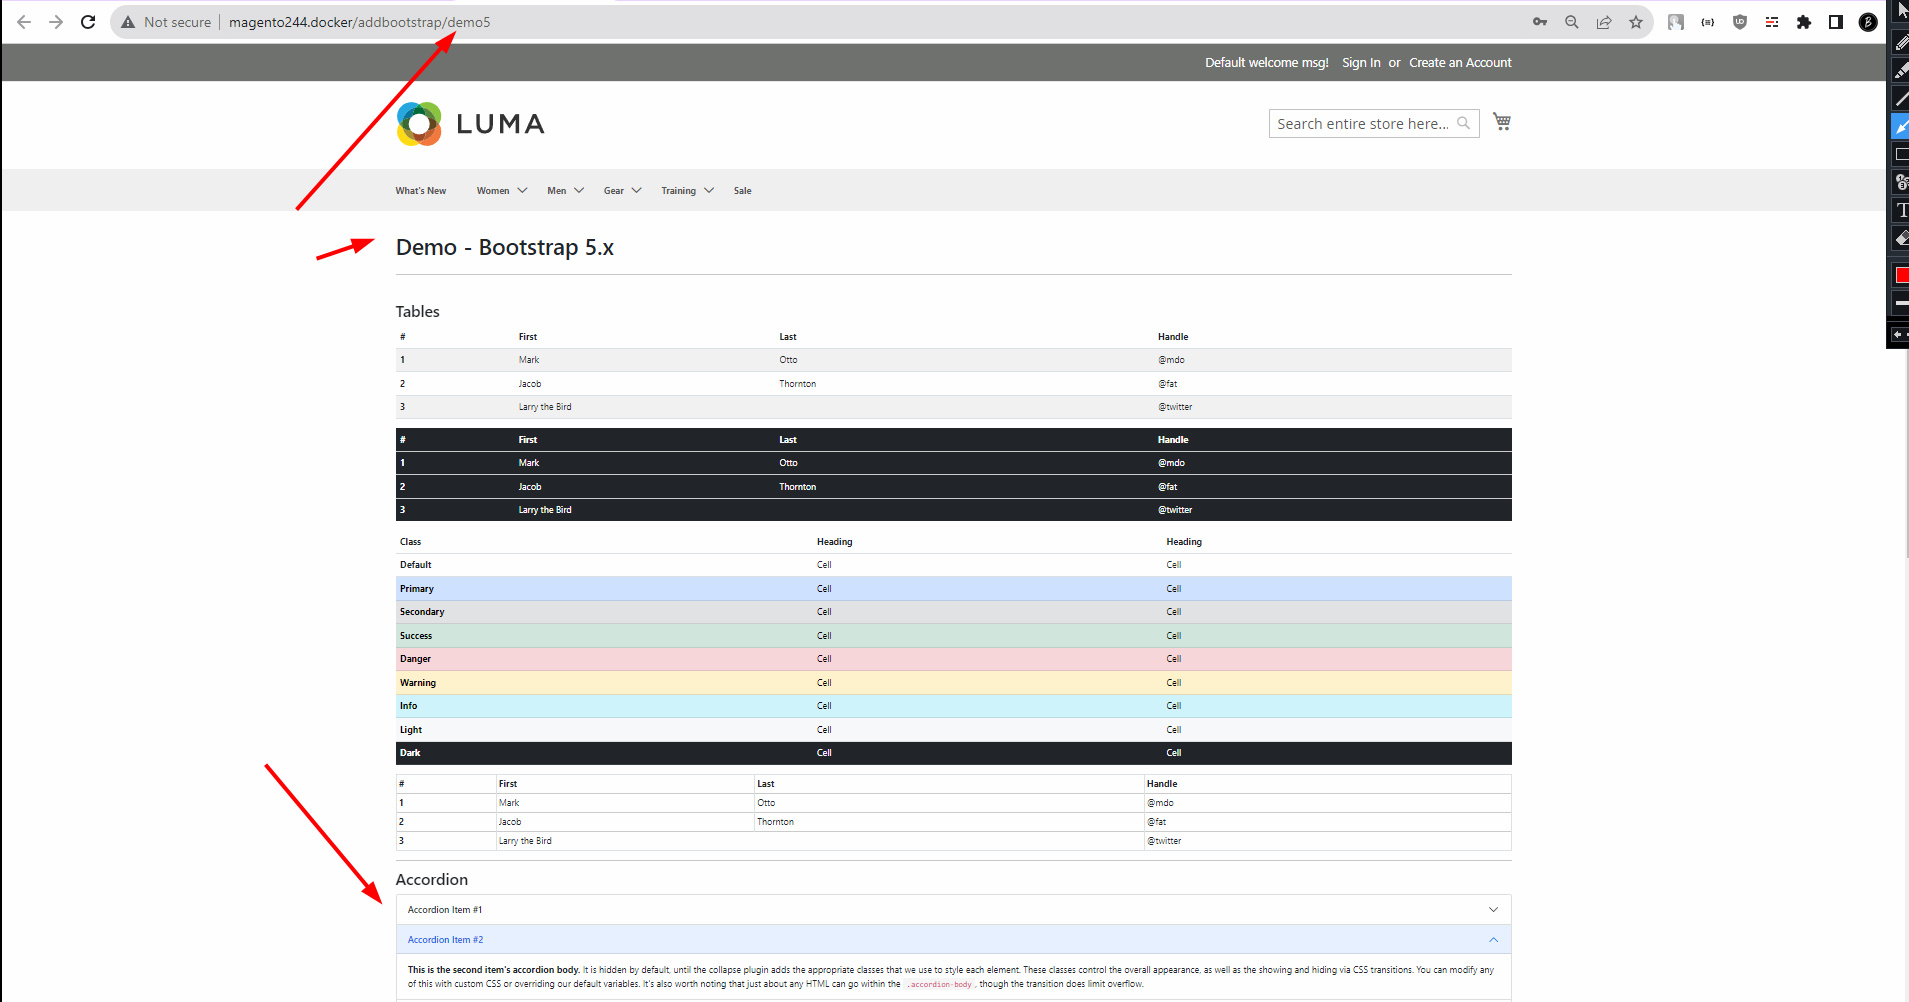
Task: Select the Pencil drawing tool
Action: [1901, 42]
